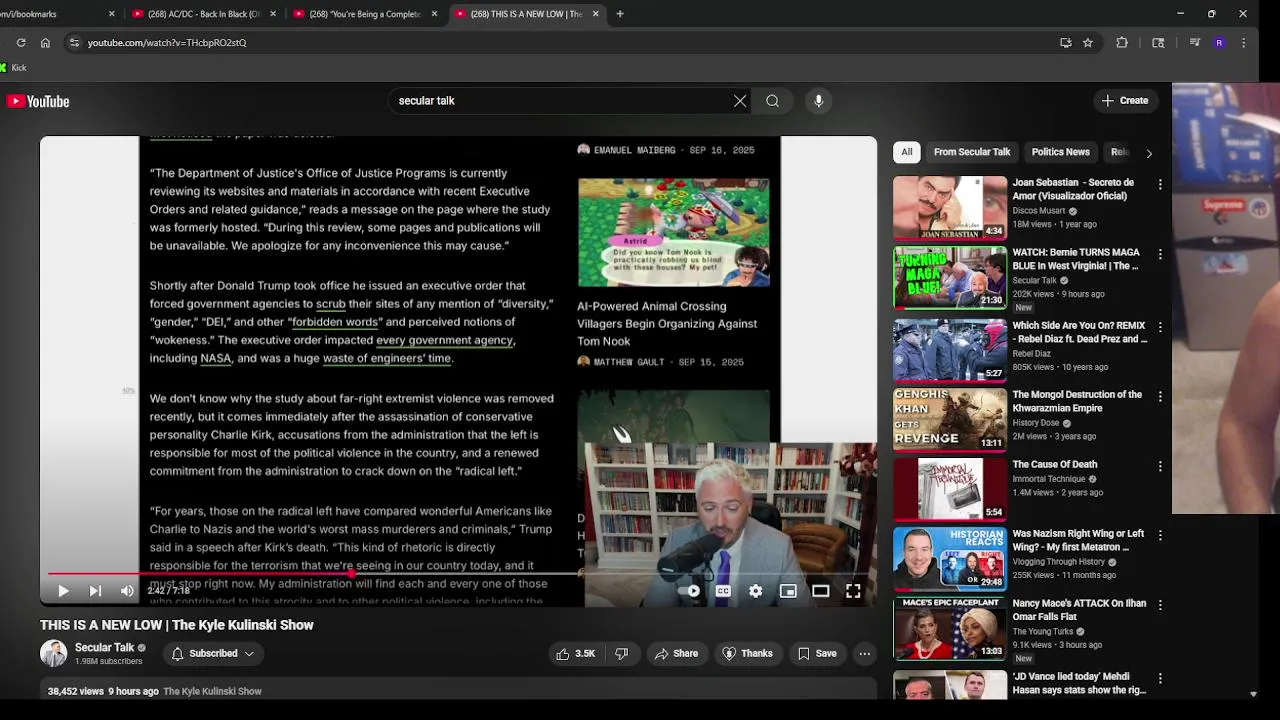Open more actions menu under video
1280x720 pixels.
pos(865,654)
